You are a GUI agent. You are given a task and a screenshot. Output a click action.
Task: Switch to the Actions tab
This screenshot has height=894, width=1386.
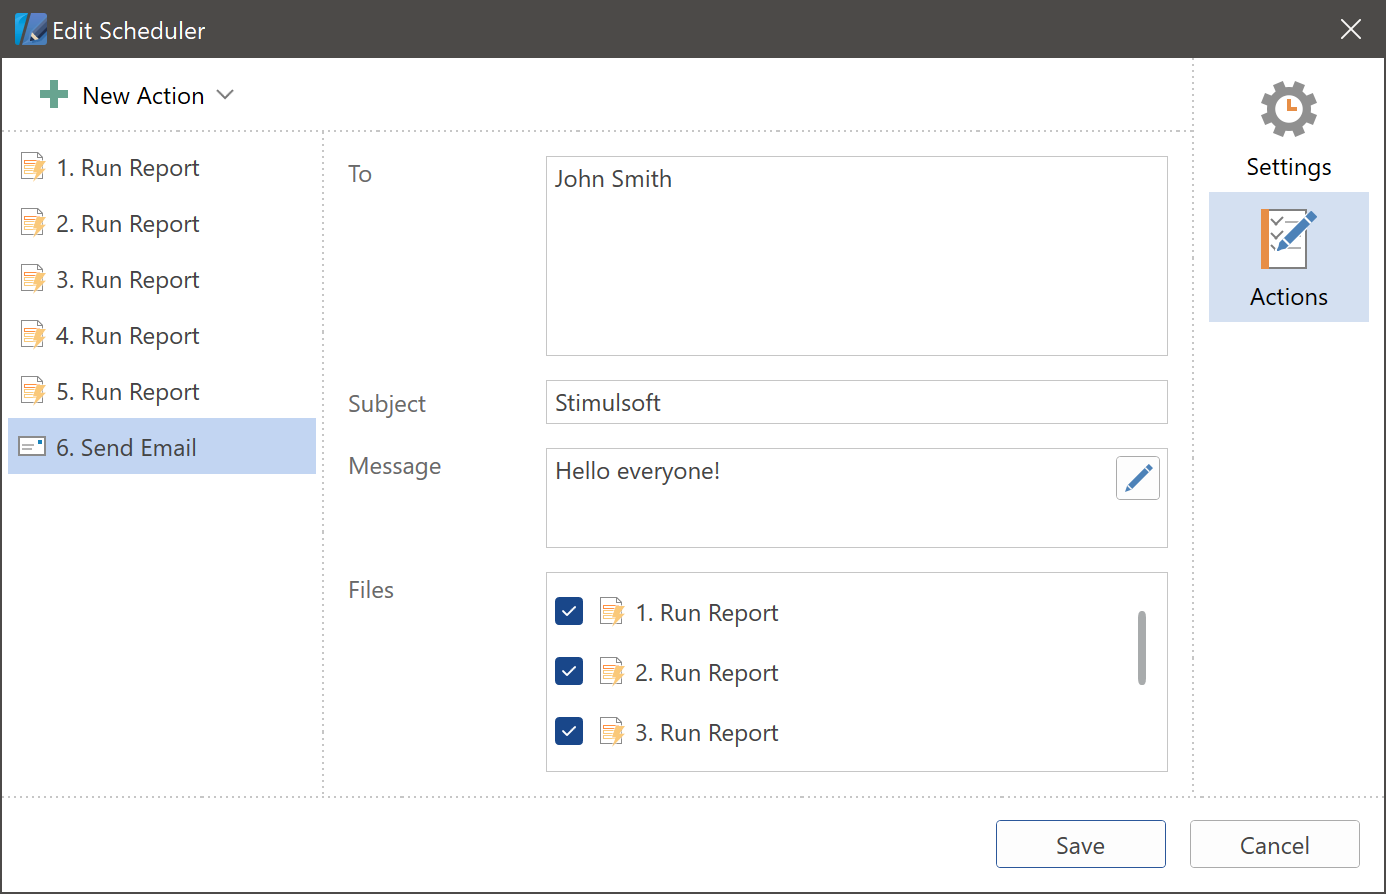(x=1288, y=257)
